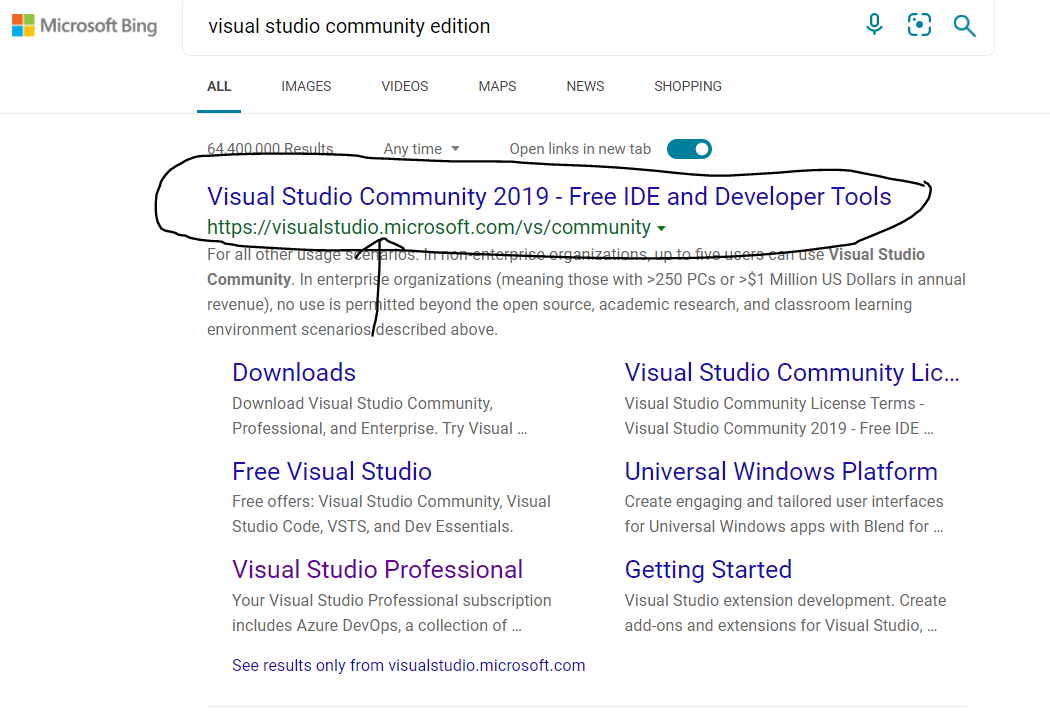
Task: Toggle Open links in new tab switch
Action: point(689,149)
